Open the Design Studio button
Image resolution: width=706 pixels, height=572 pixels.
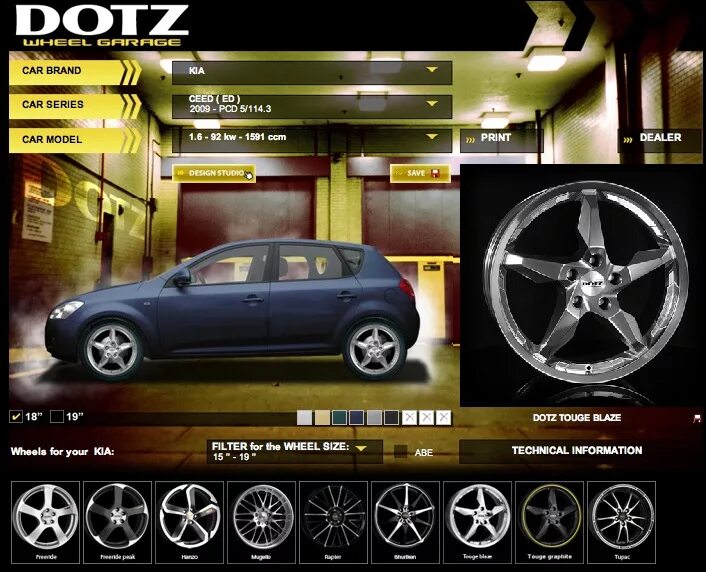pyautogui.click(x=214, y=173)
